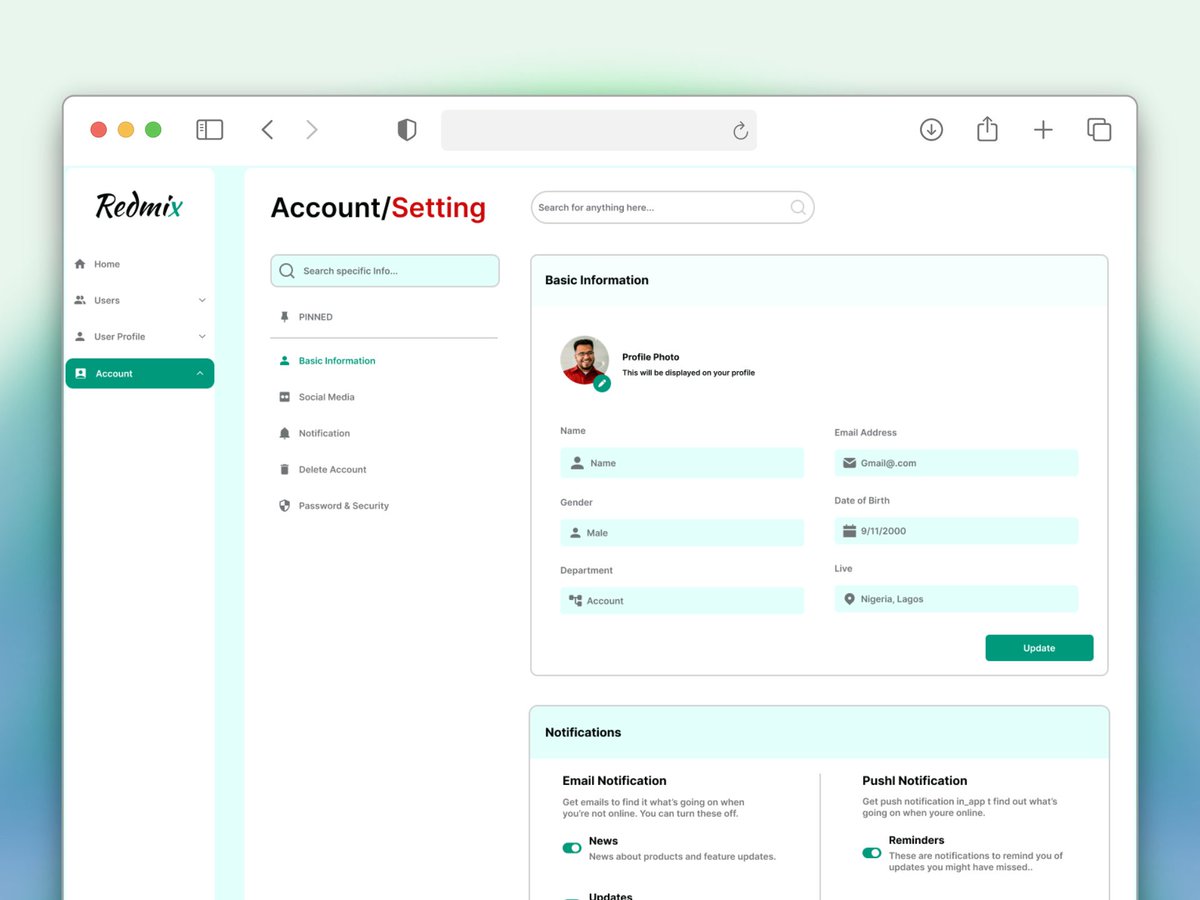Image resolution: width=1200 pixels, height=900 pixels.
Task: Open the Date of Birth field 9/11/2000
Action: click(x=956, y=531)
